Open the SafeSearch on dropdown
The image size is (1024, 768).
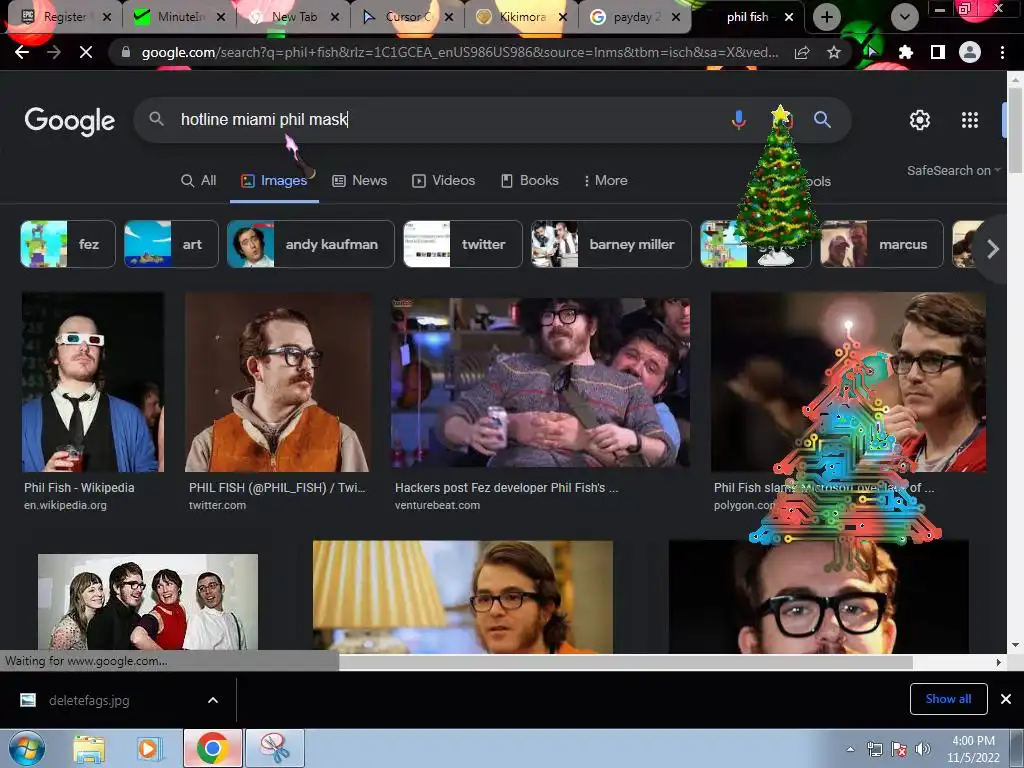[x=953, y=170]
